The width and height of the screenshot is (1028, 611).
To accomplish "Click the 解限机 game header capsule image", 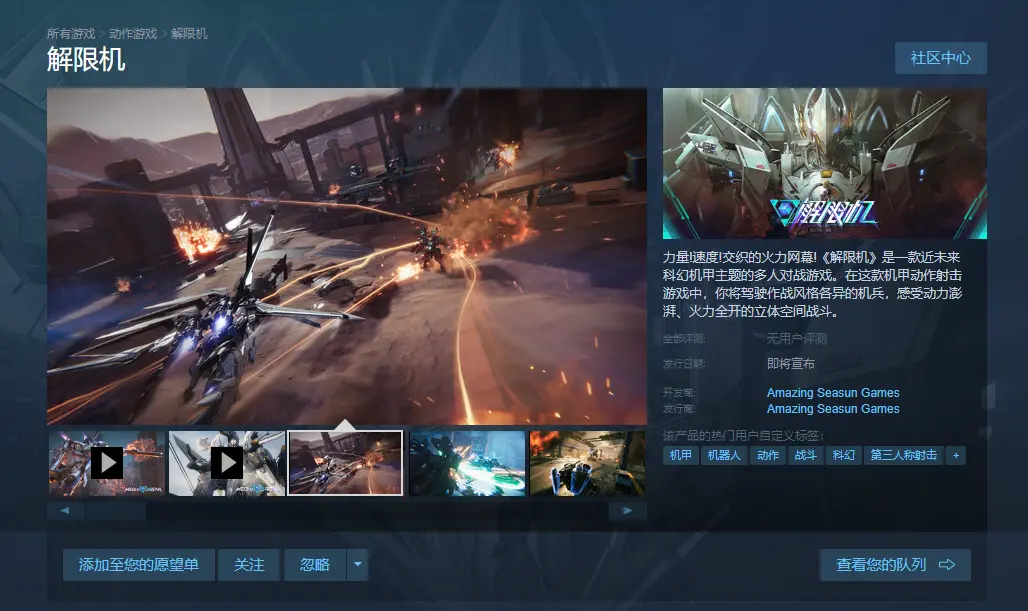I will click(x=825, y=163).
